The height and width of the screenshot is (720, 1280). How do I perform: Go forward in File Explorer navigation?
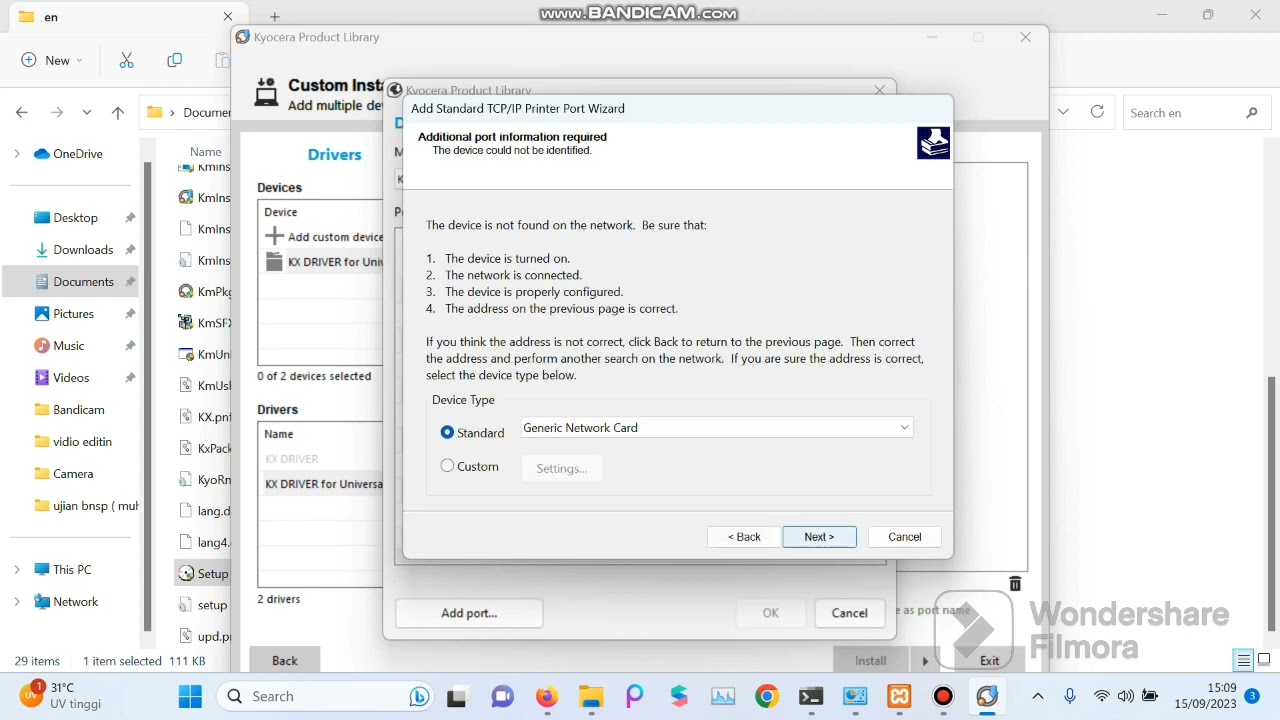pos(56,113)
